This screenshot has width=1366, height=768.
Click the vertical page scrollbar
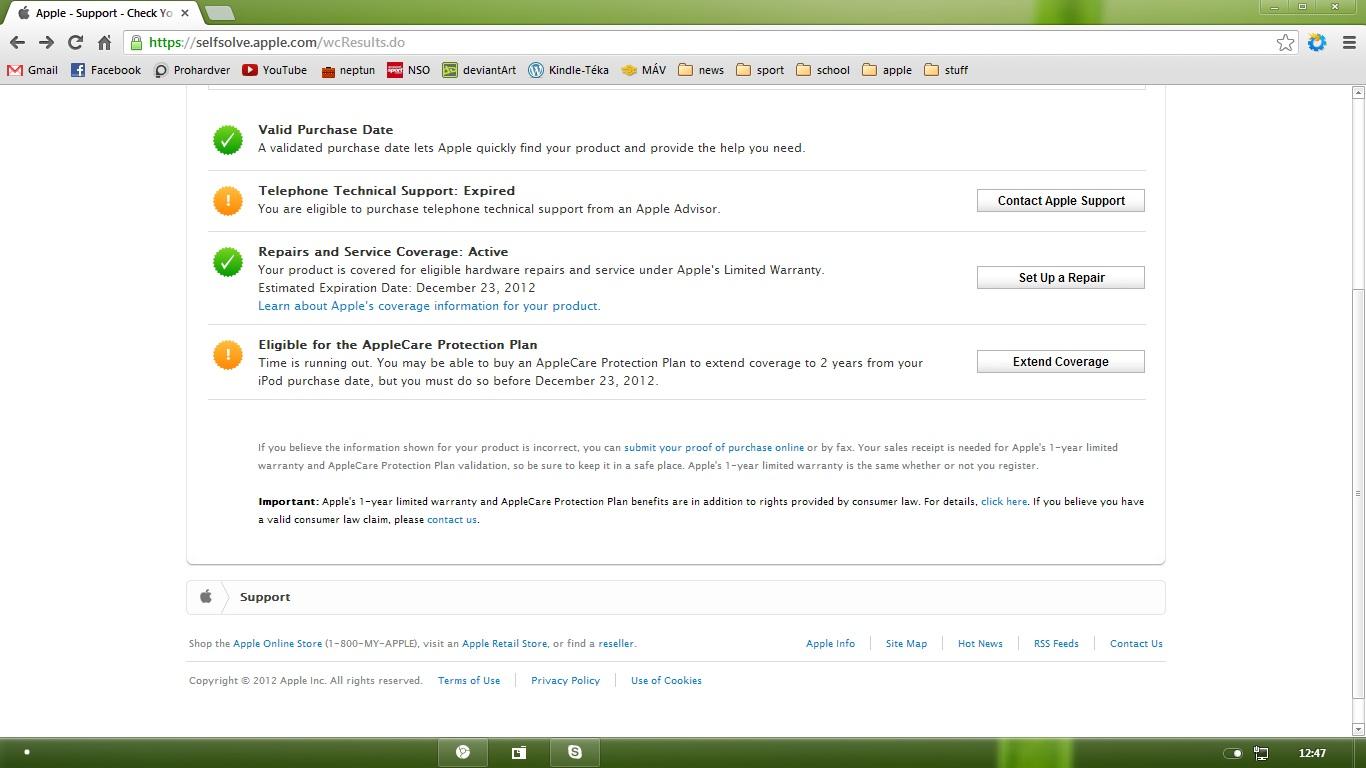[x=1358, y=493]
